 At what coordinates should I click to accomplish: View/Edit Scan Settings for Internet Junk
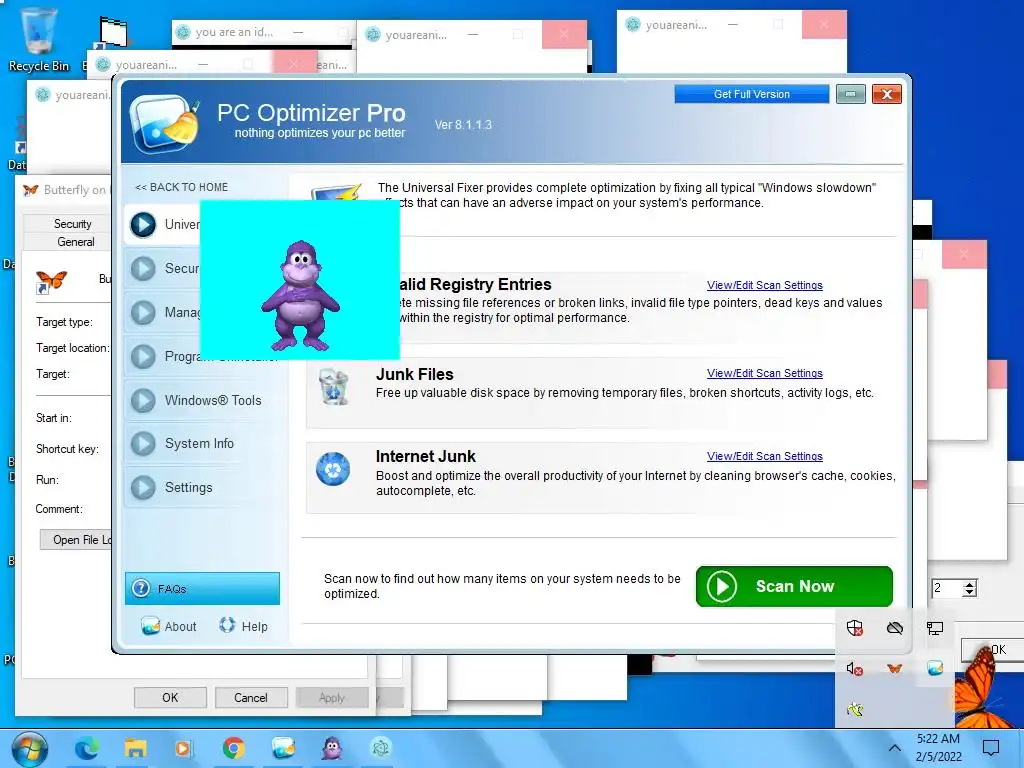pyautogui.click(x=765, y=456)
